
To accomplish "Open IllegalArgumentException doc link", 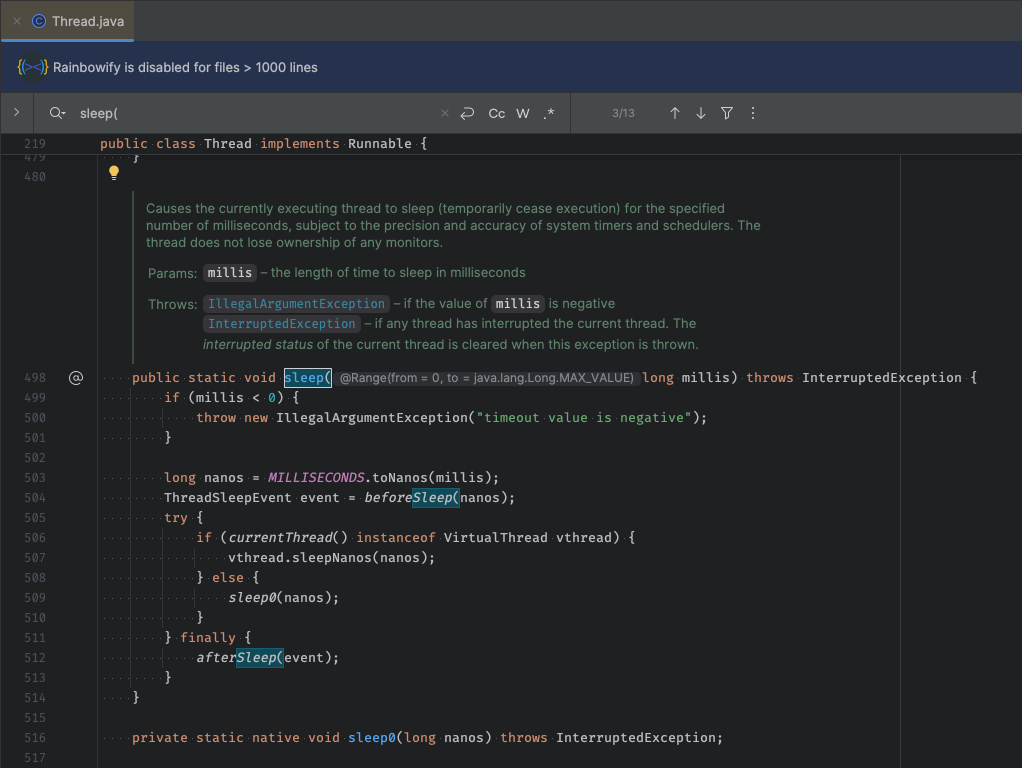I will (x=297, y=304).
